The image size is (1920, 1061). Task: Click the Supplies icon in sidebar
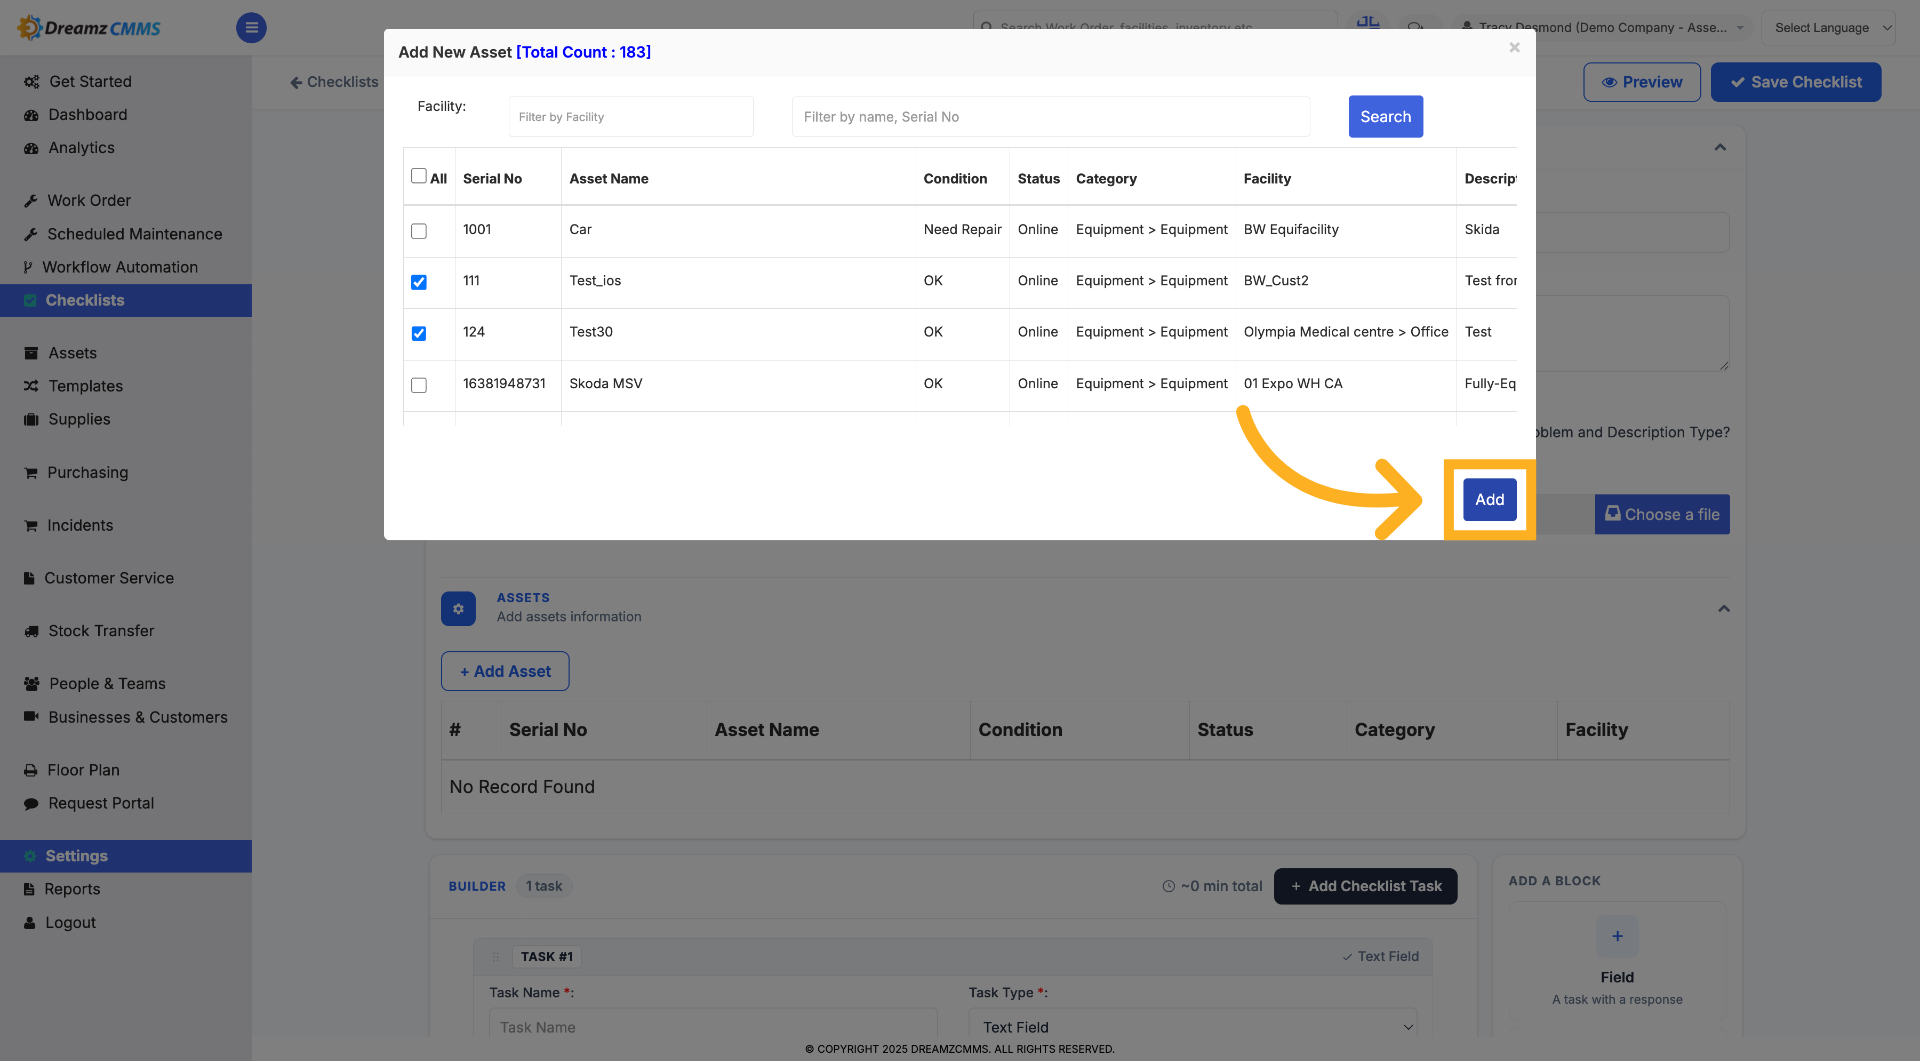click(x=31, y=419)
